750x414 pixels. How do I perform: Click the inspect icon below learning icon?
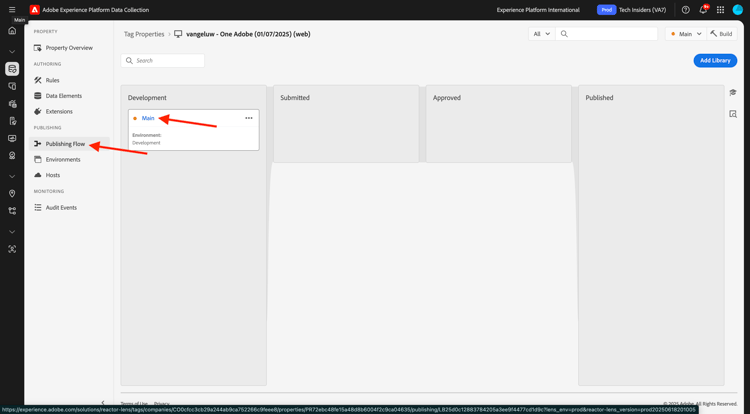click(x=733, y=114)
